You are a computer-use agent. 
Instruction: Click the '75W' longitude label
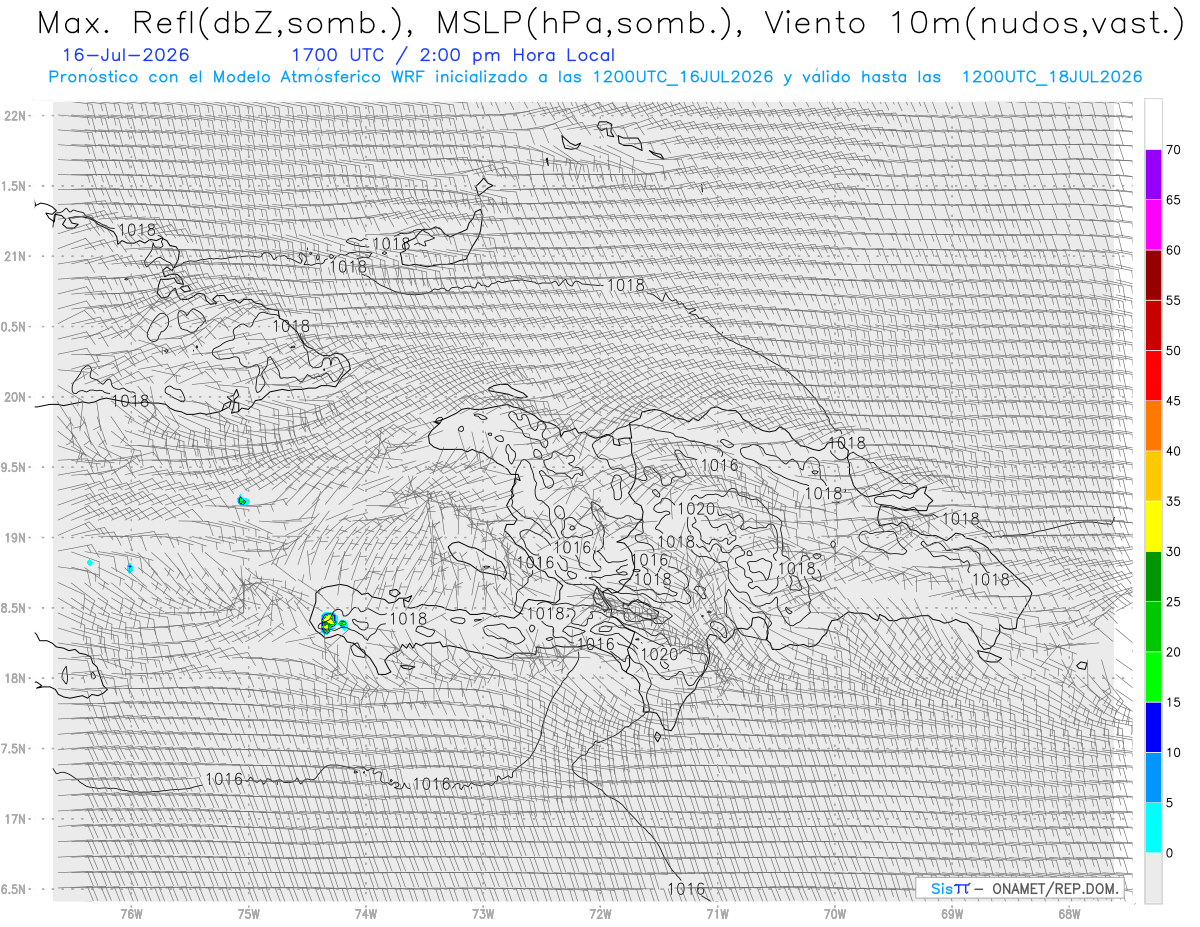tap(249, 914)
